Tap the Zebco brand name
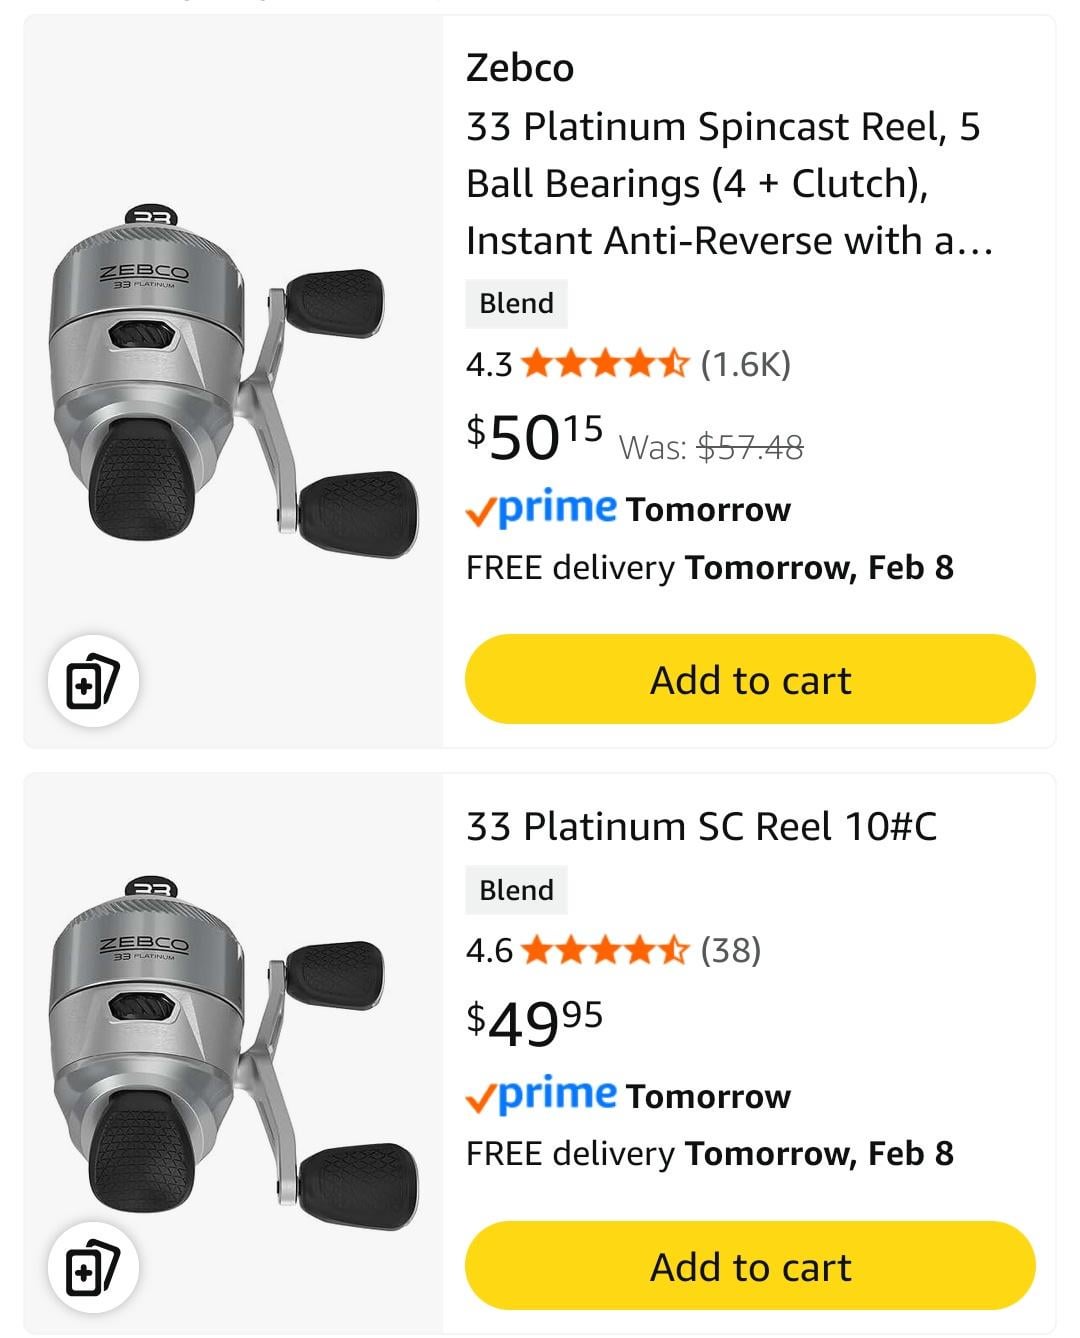The image size is (1080, 1338). [520, 68]
